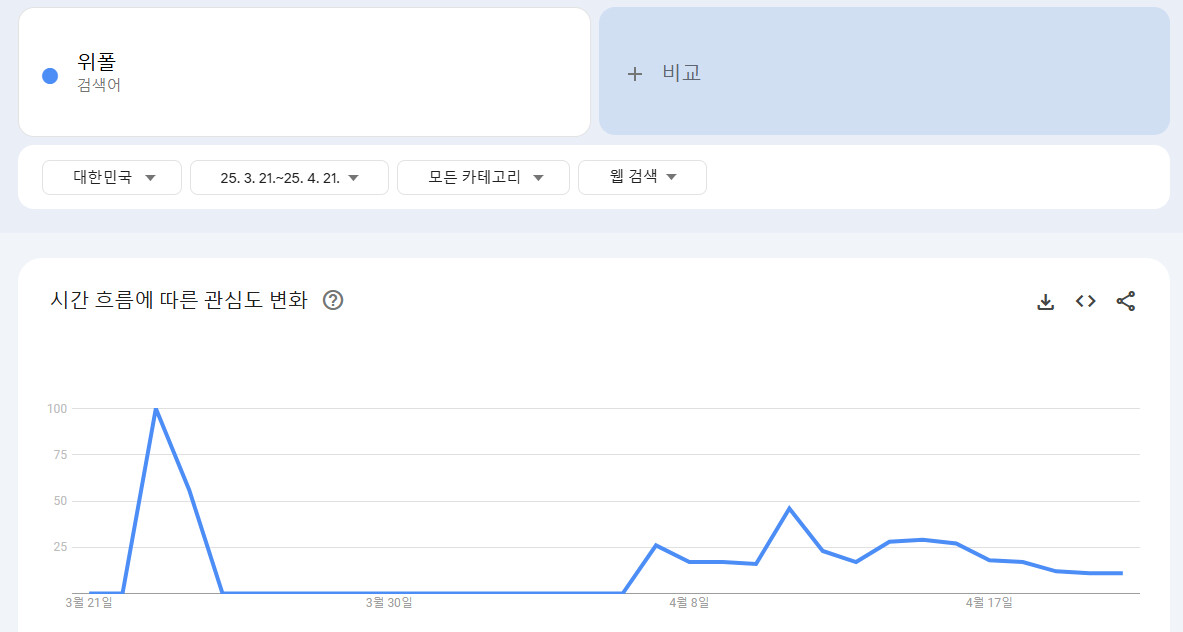Click the 4월 17일 axis label
The height and width of the screenshot is (632, 1183).
point(989,602)
